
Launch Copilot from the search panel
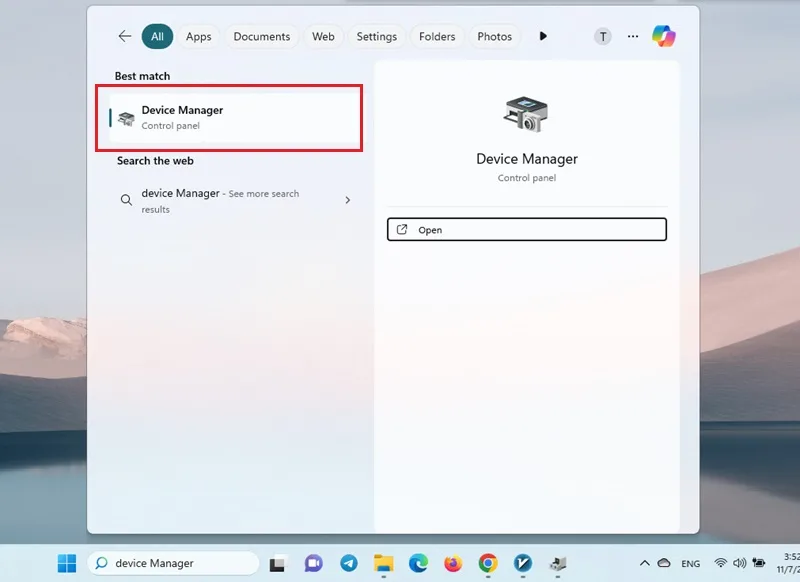pos(664,36)
